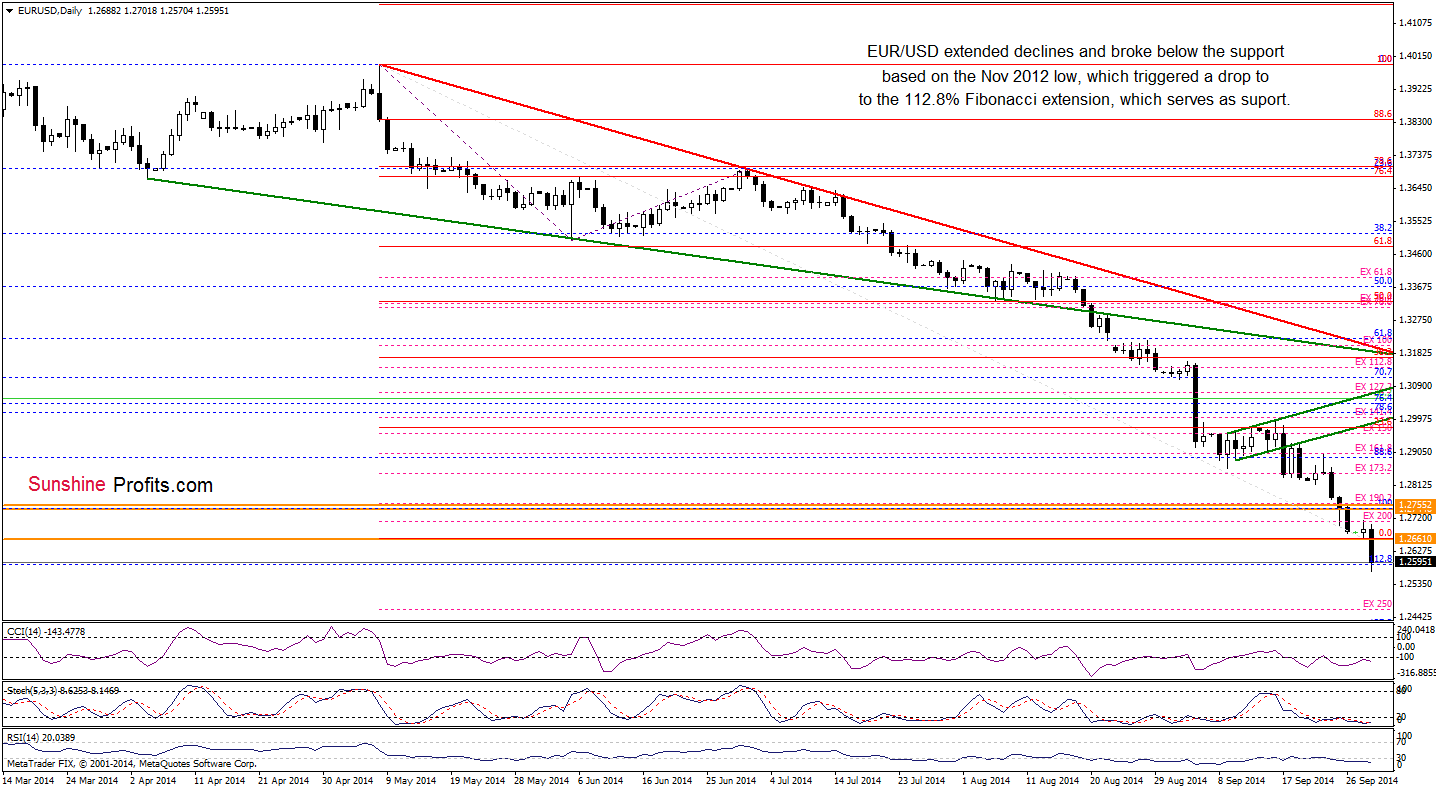Click the 70.7 Fibonacci level label

(x=1384, y=371)
